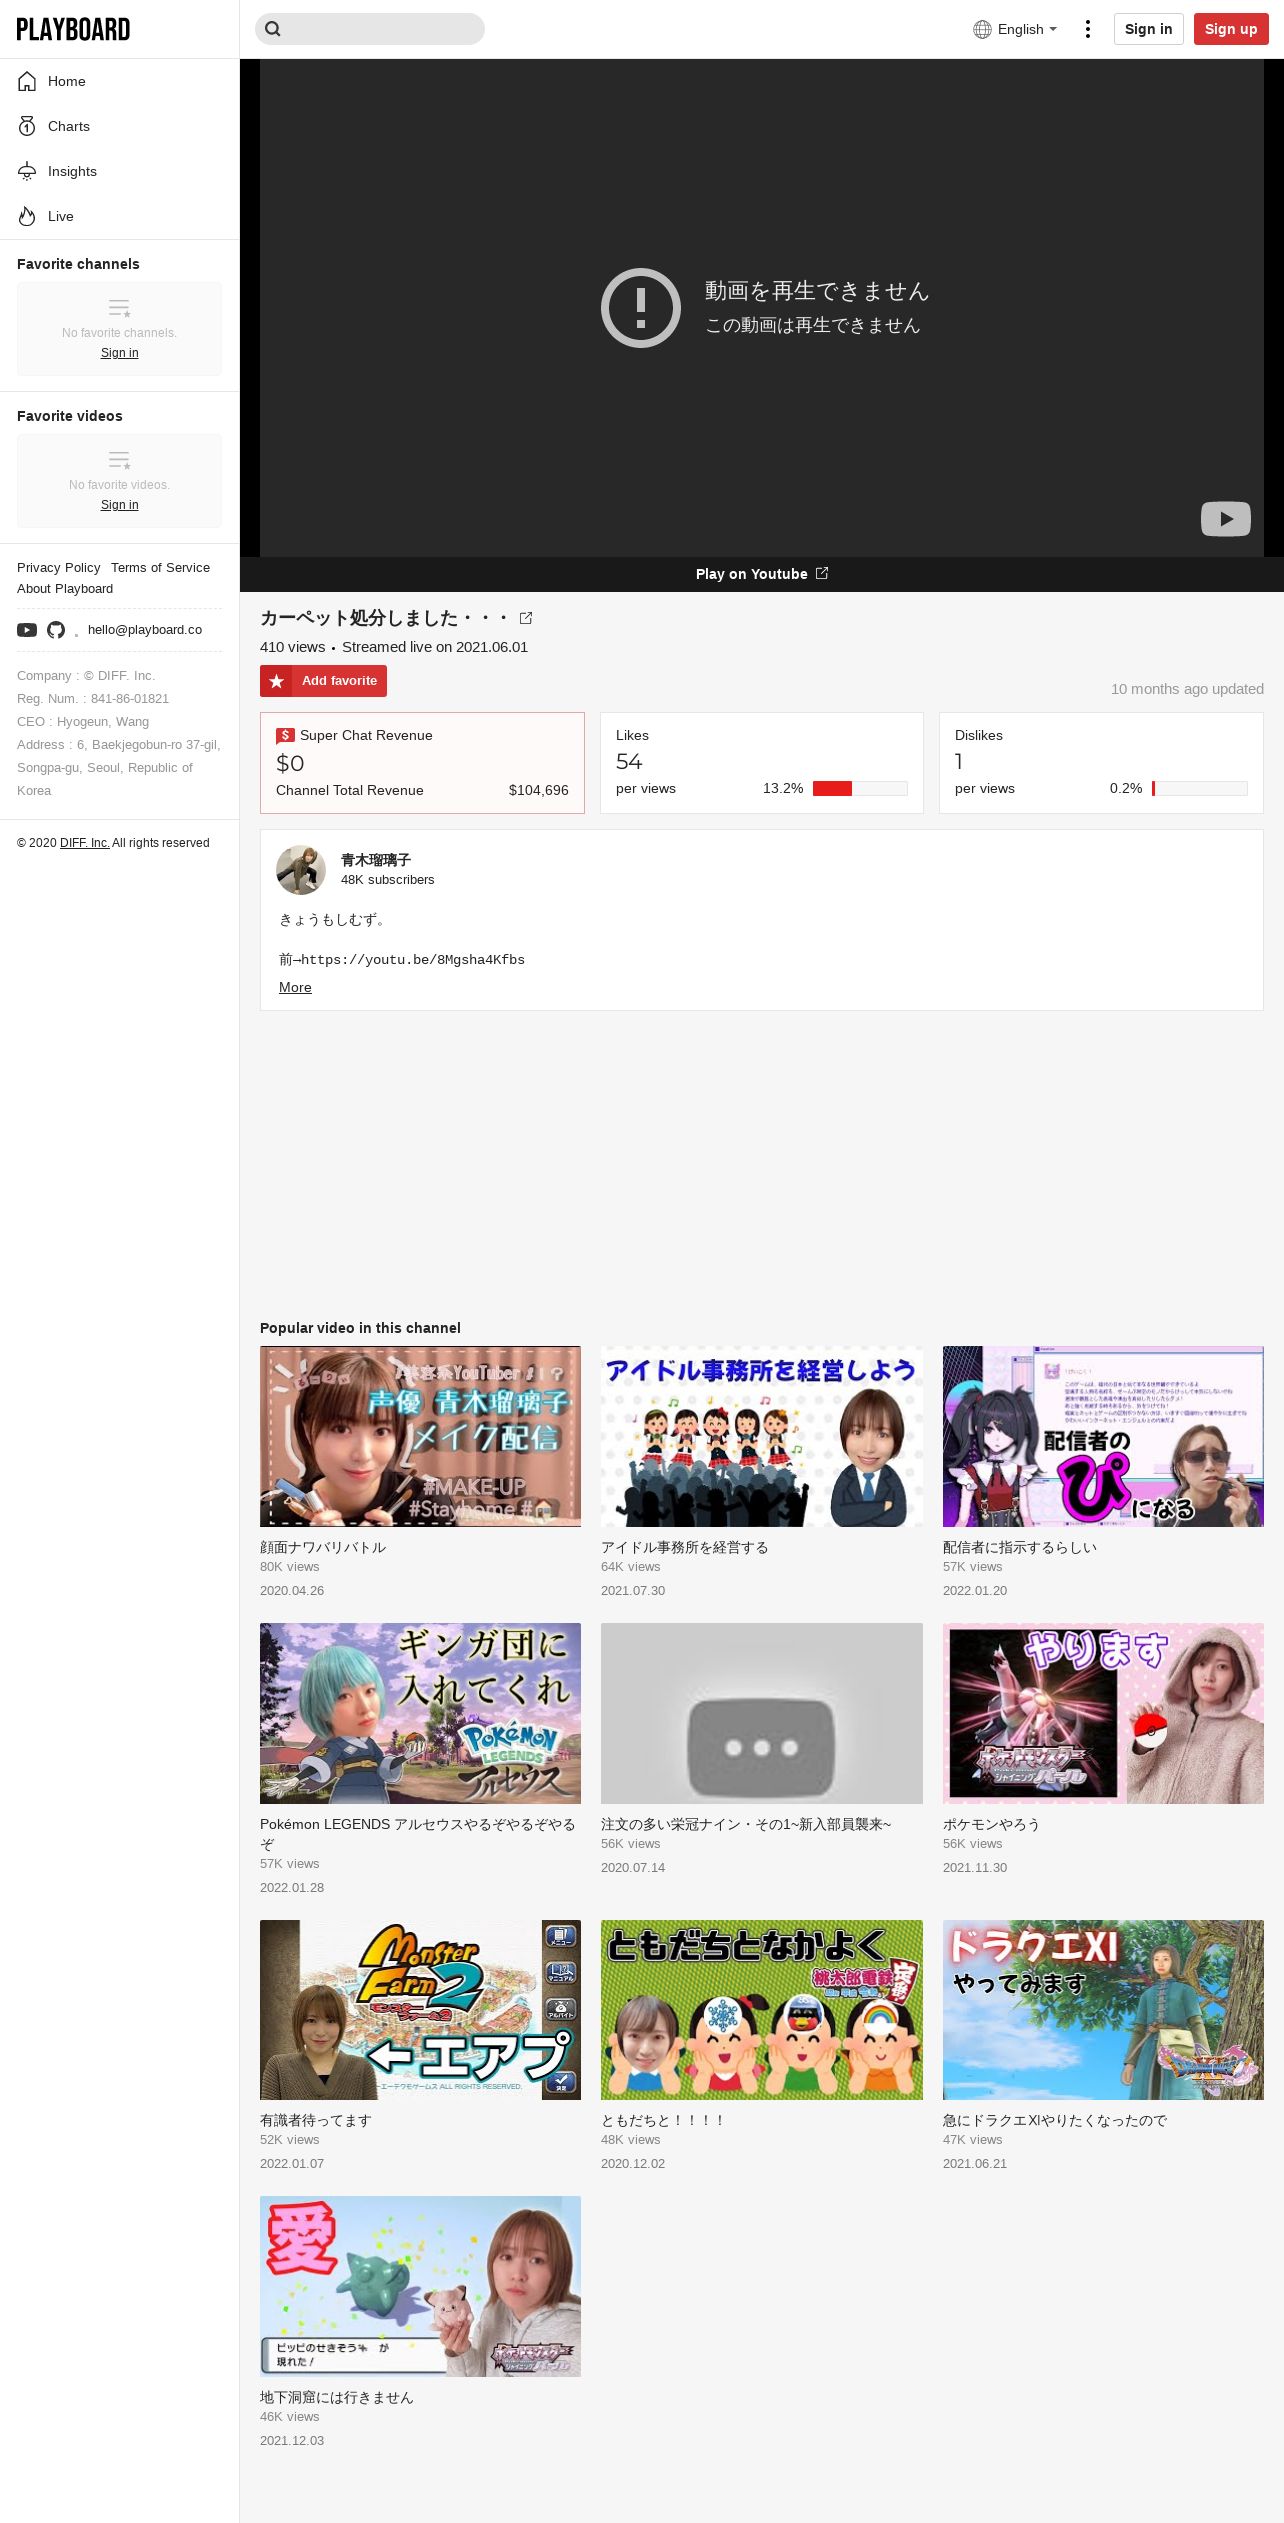Open ドラクエXI video thumbnail

point(1103,2010)
